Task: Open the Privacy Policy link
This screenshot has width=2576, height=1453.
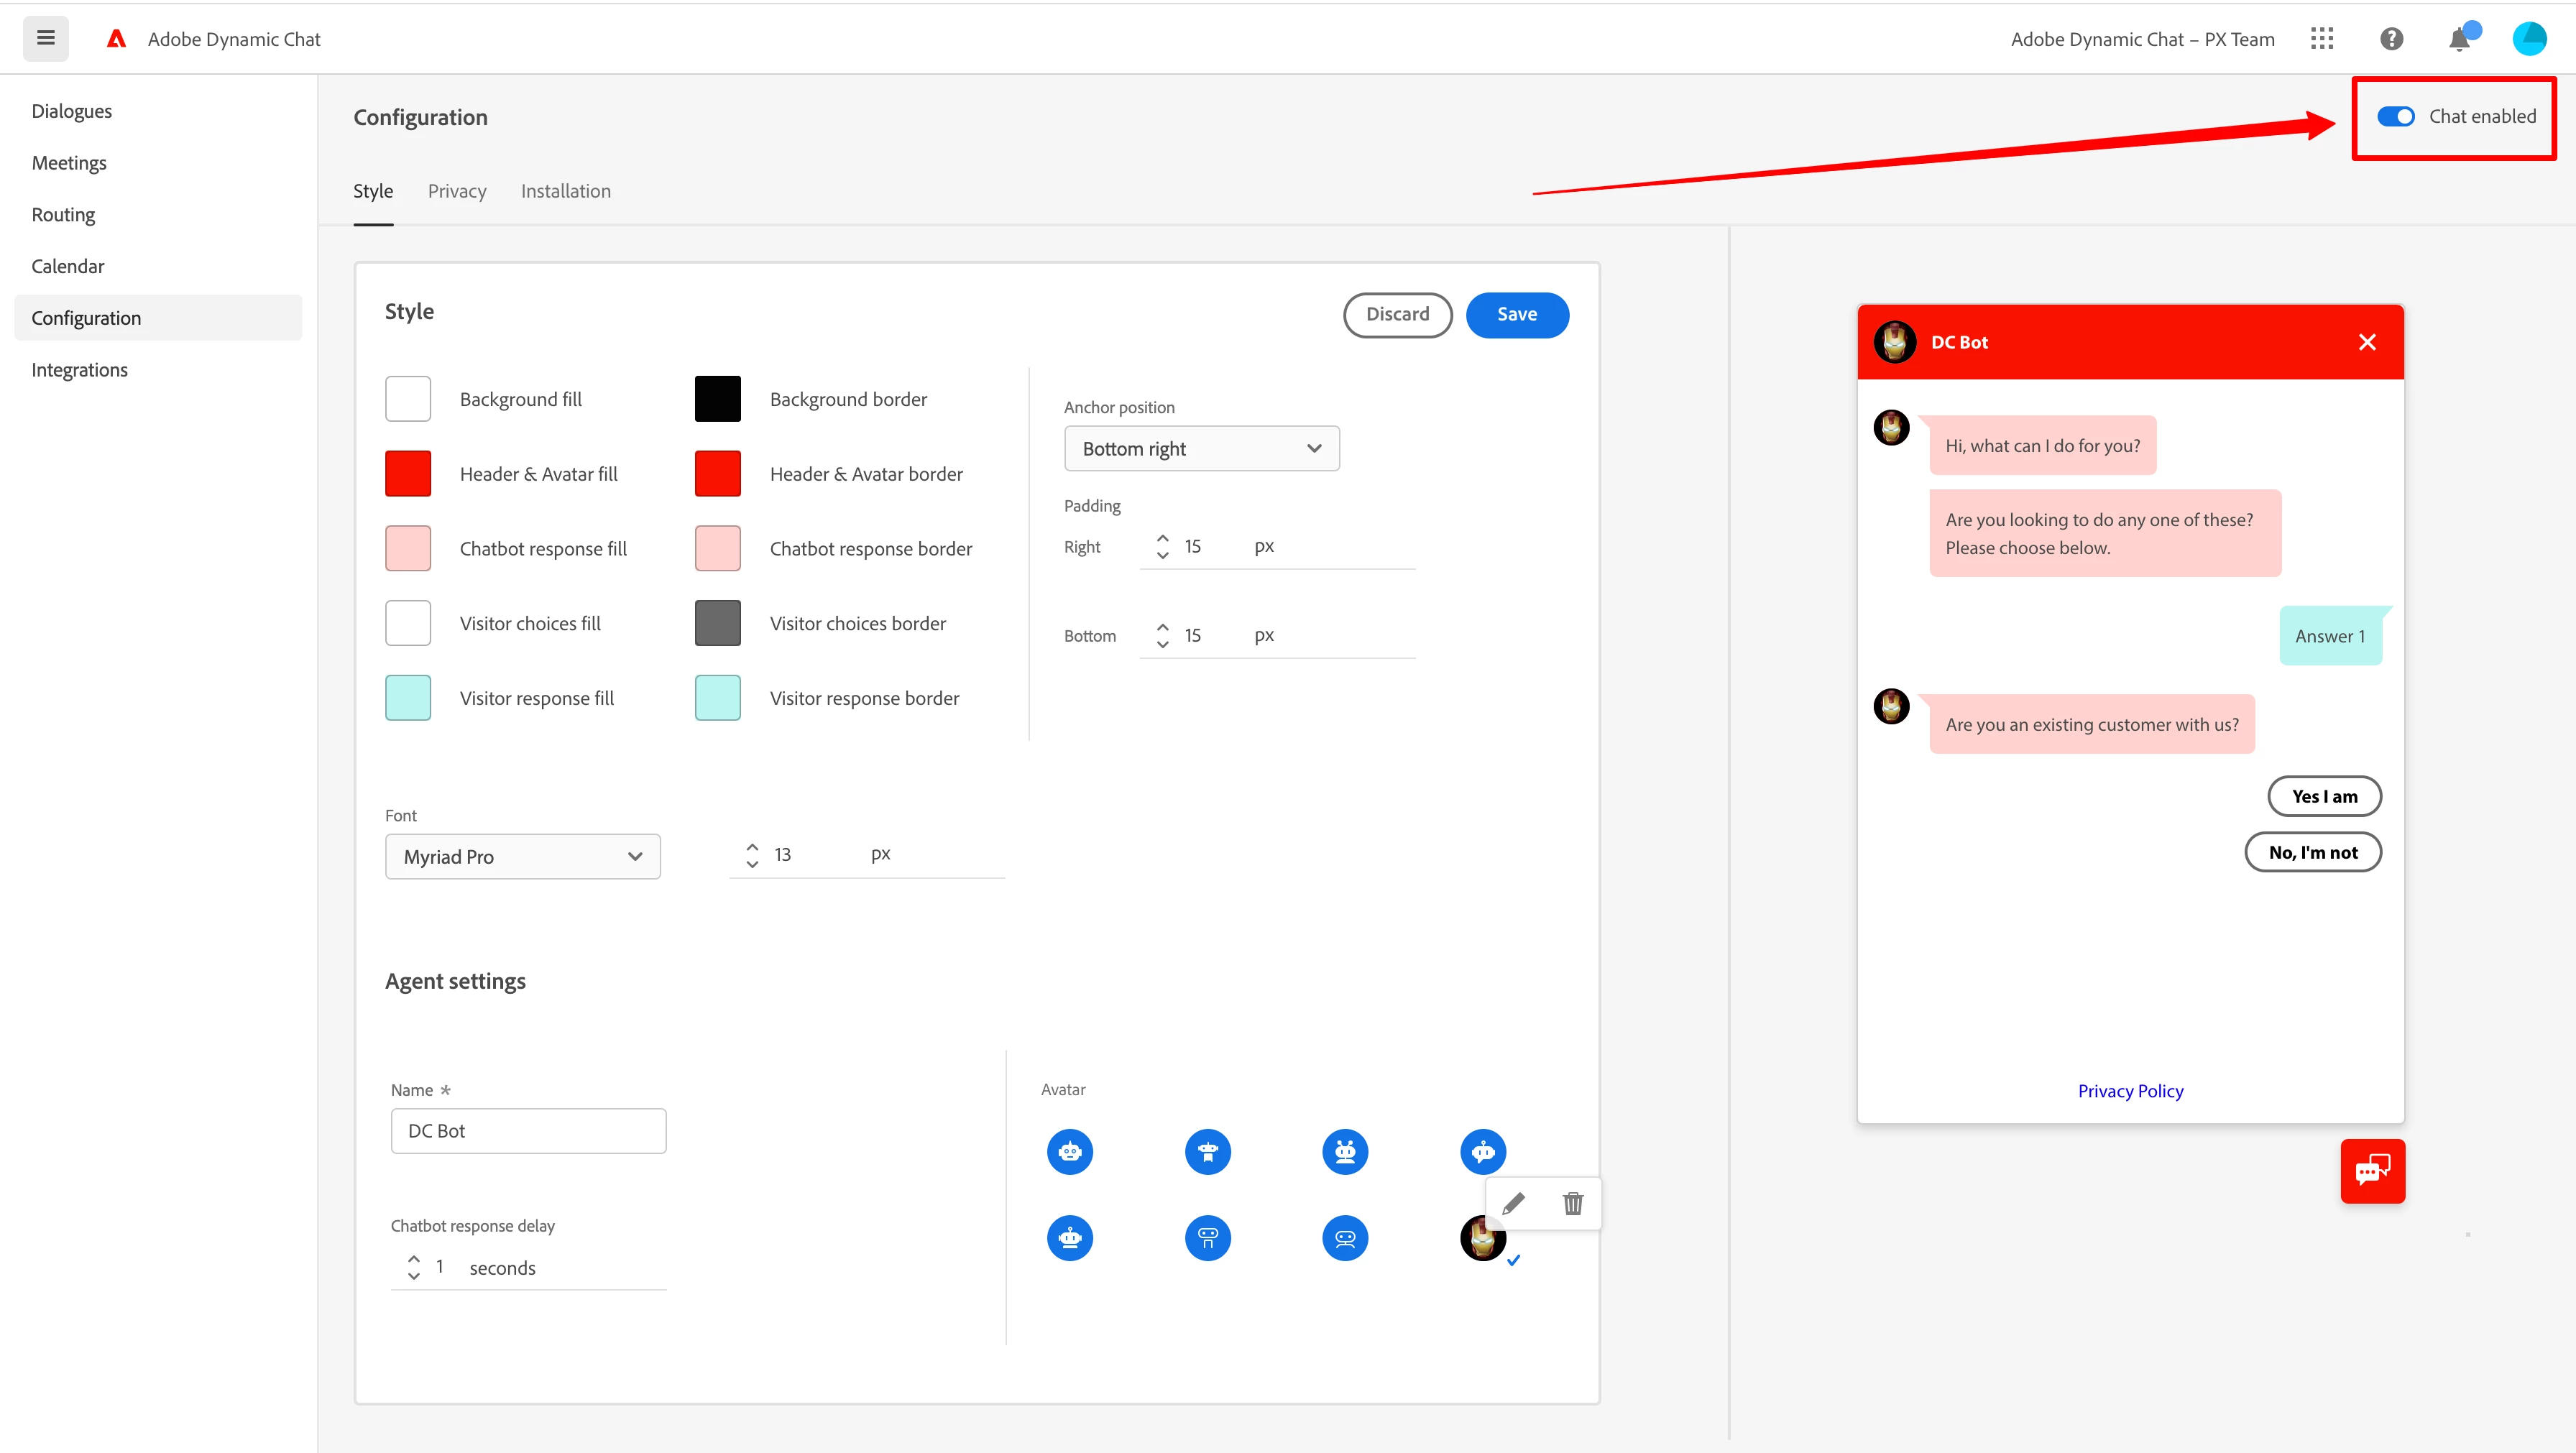Action: pyautogui.click(x=2130, y=1091)
